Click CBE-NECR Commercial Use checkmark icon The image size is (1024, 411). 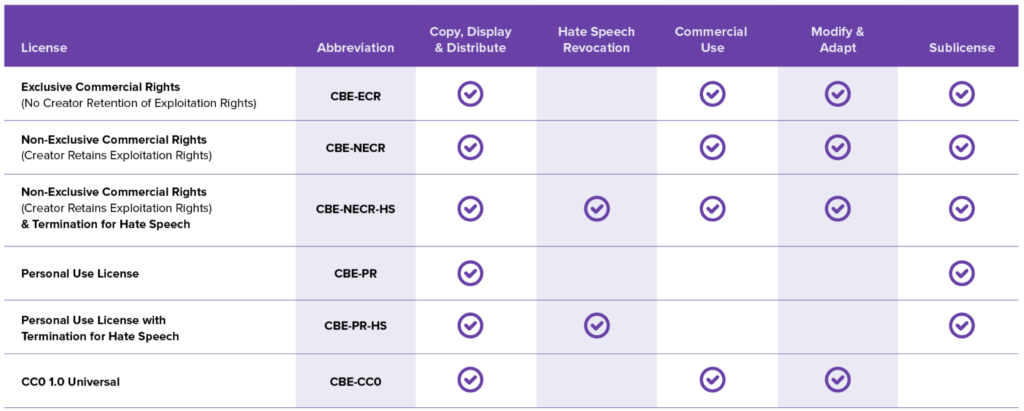click(712, 147)
